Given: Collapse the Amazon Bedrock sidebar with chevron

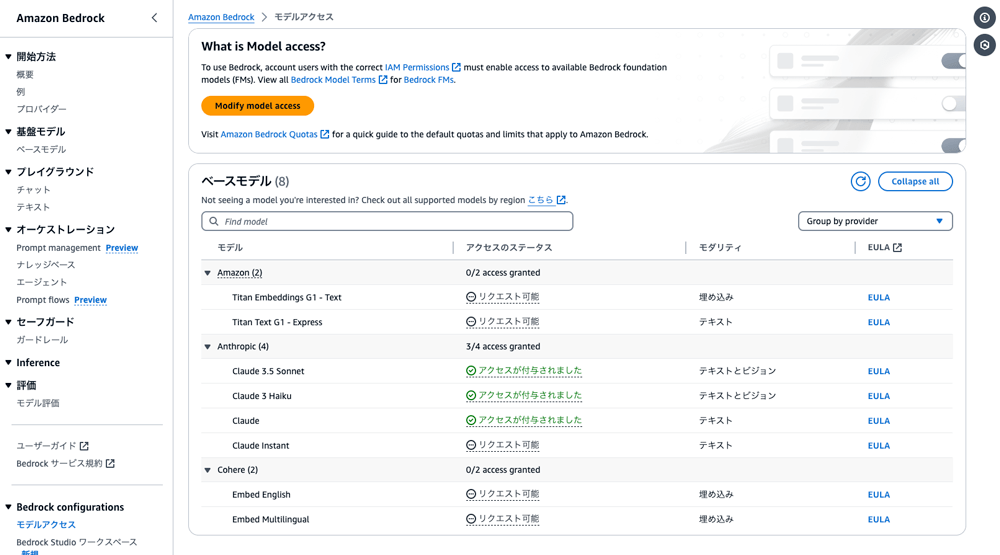Looking at the screenshot, I should [x=154, y=18].
